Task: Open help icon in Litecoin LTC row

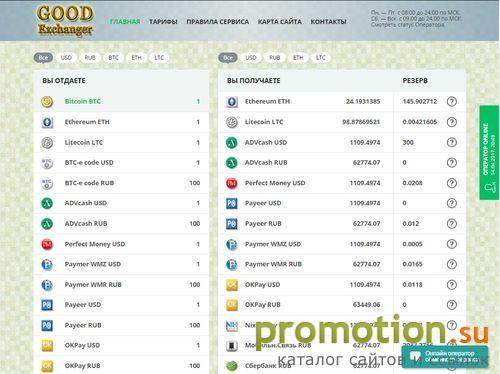Action: click(452, 122)
